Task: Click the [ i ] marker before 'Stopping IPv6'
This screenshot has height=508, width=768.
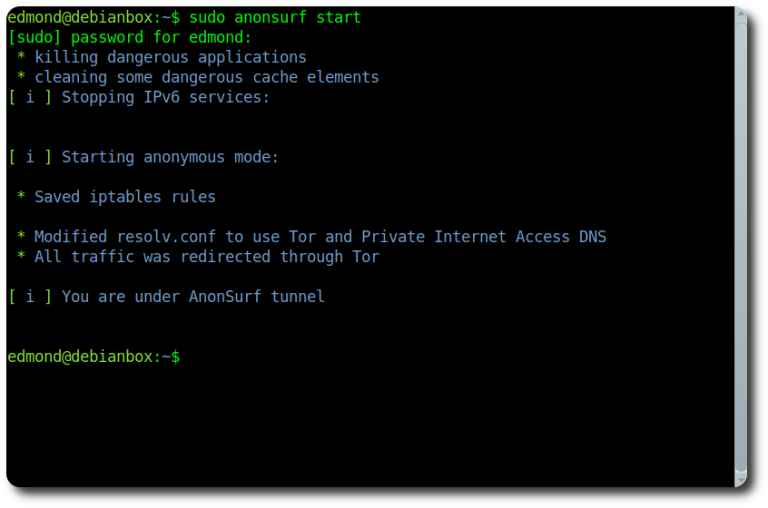Action: pyautogui.click(x=29, y=97)
